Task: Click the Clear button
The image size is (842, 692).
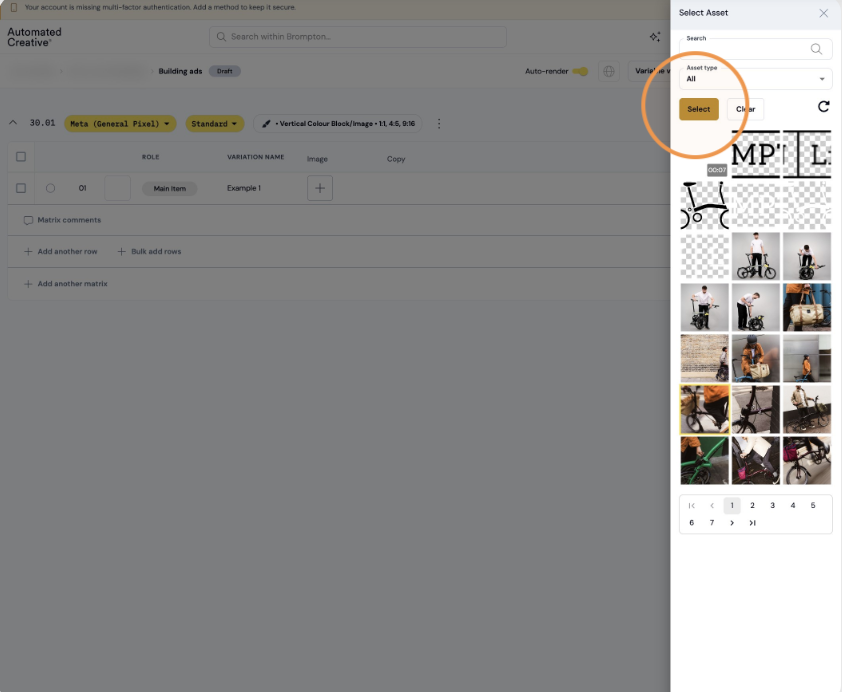Action: [745, 109]
